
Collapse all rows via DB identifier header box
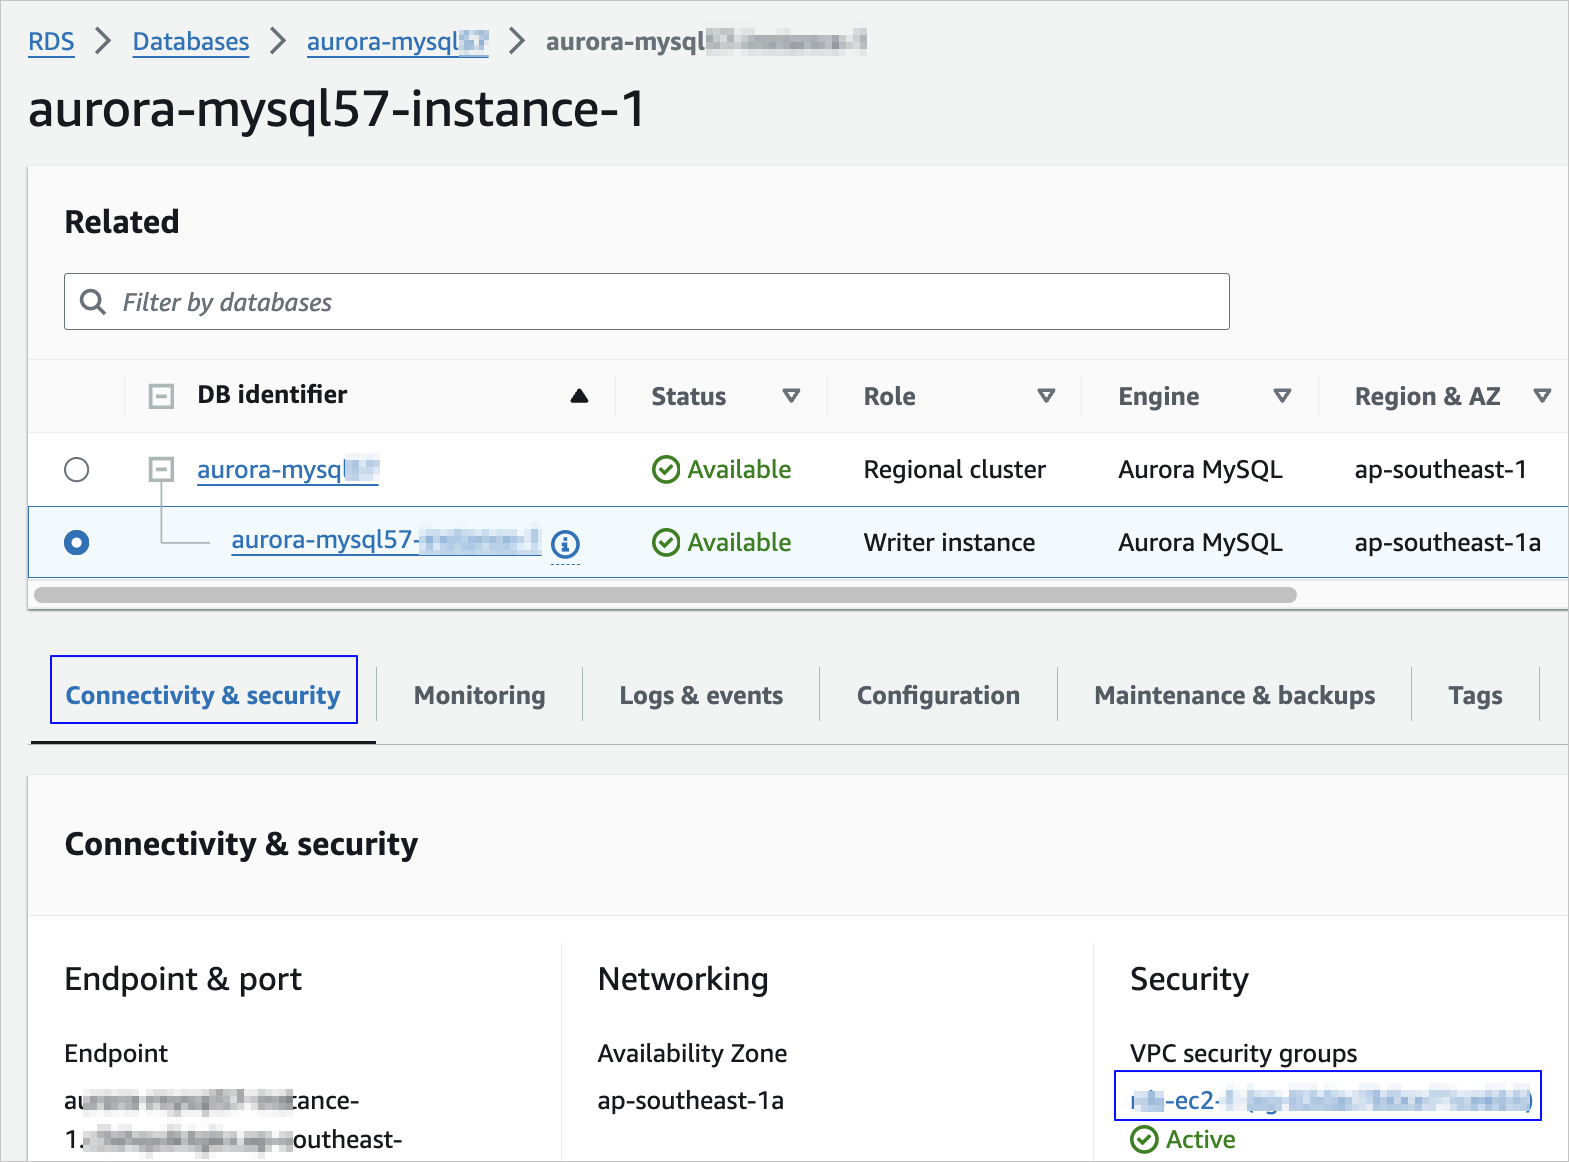(x=161, y=396)
